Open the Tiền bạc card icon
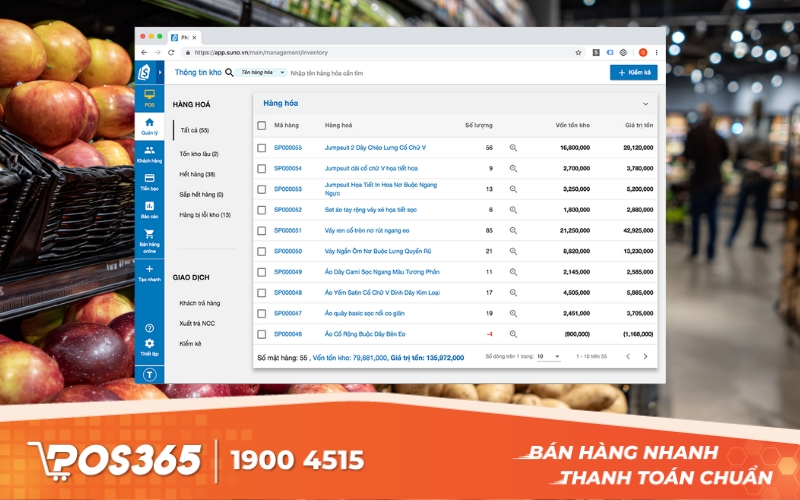 coord(149,178)
